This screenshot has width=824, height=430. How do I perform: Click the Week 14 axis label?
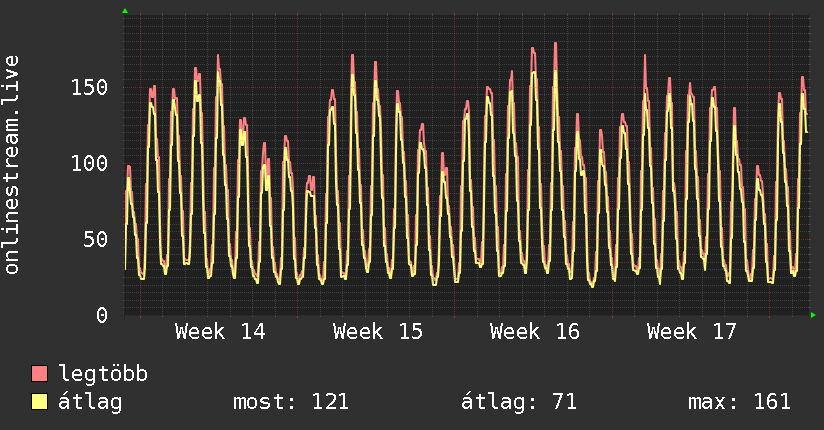tap(220, 332)
